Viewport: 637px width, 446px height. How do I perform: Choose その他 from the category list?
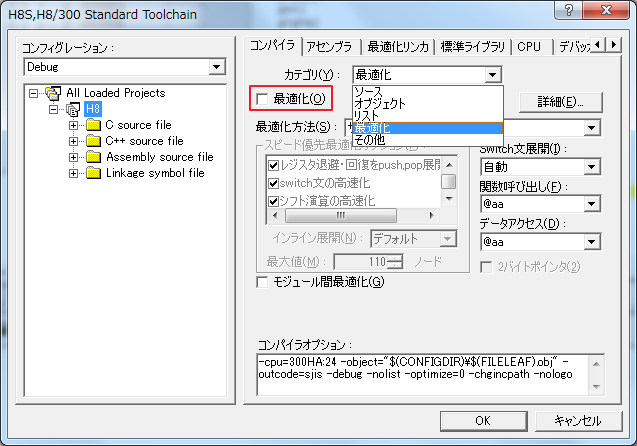pyautogui.click(x=370, y=140)
